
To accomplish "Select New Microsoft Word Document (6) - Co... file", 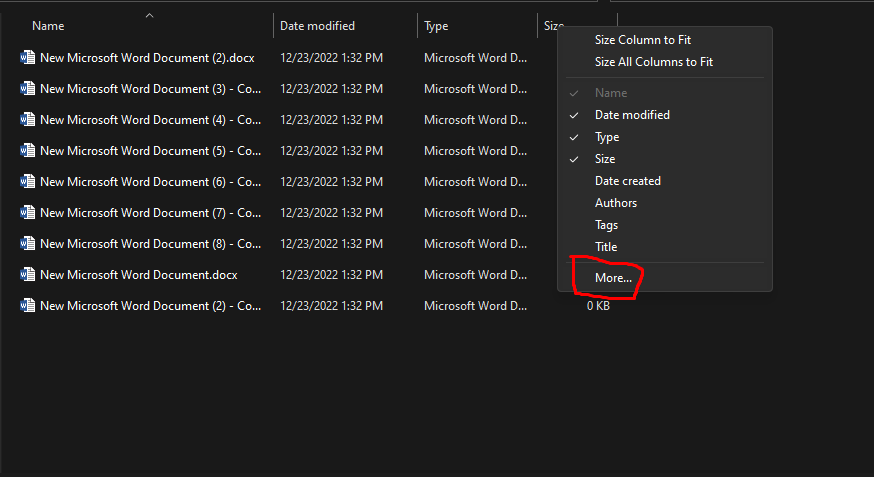I will click(x=150, y=182).
